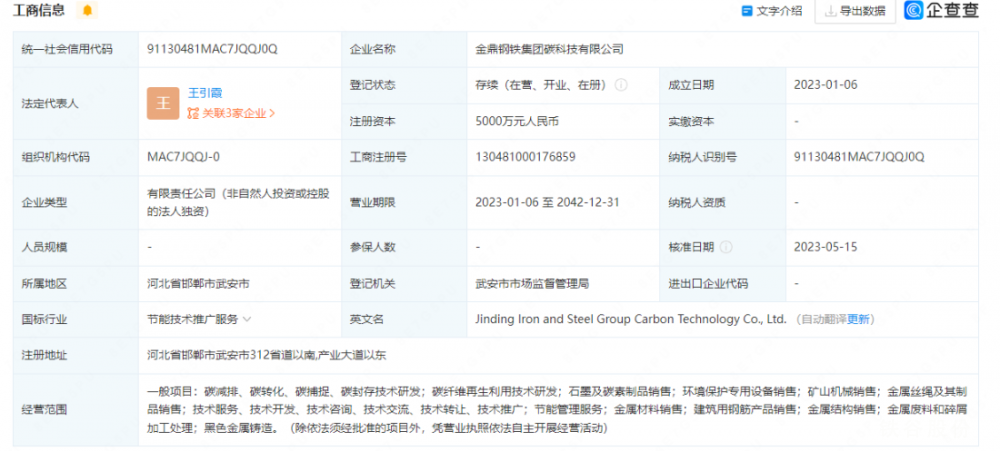Click the 工商信息 section heading

click(39, 10)
